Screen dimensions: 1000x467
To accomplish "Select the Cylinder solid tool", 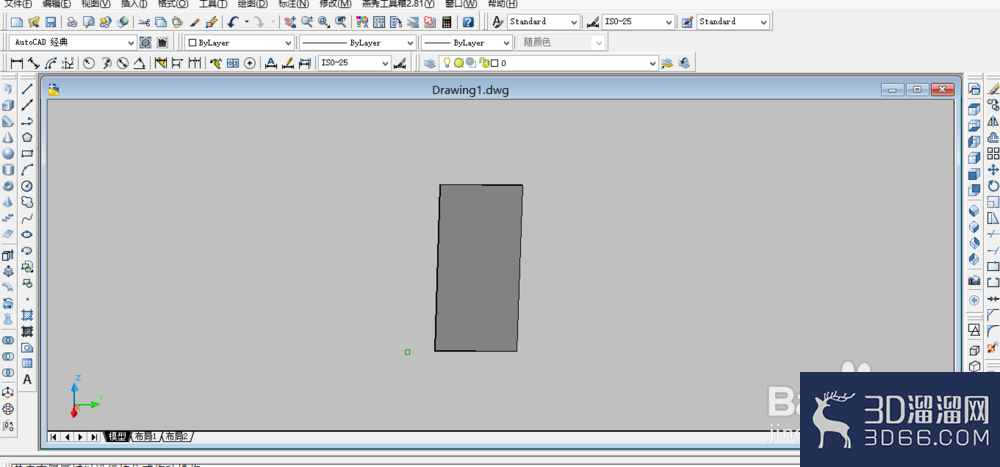I will coord(8,170).
